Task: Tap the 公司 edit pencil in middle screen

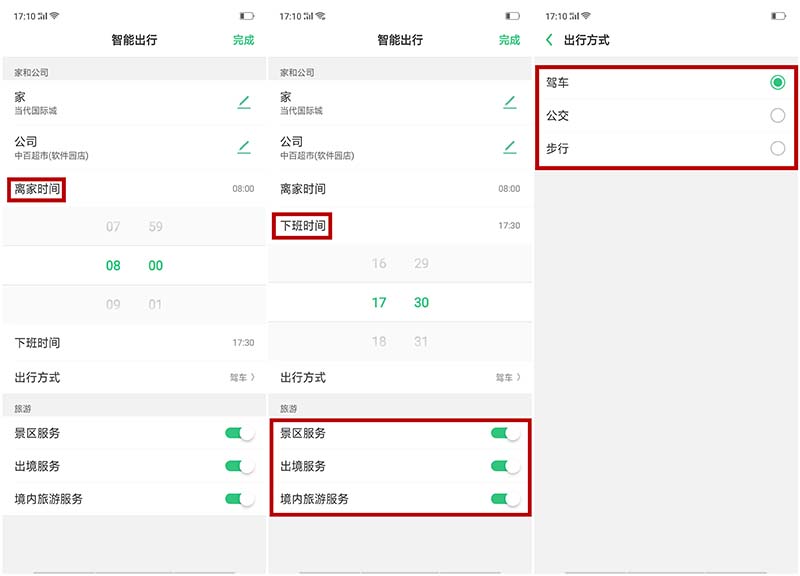Action: (x=510, y=147)
